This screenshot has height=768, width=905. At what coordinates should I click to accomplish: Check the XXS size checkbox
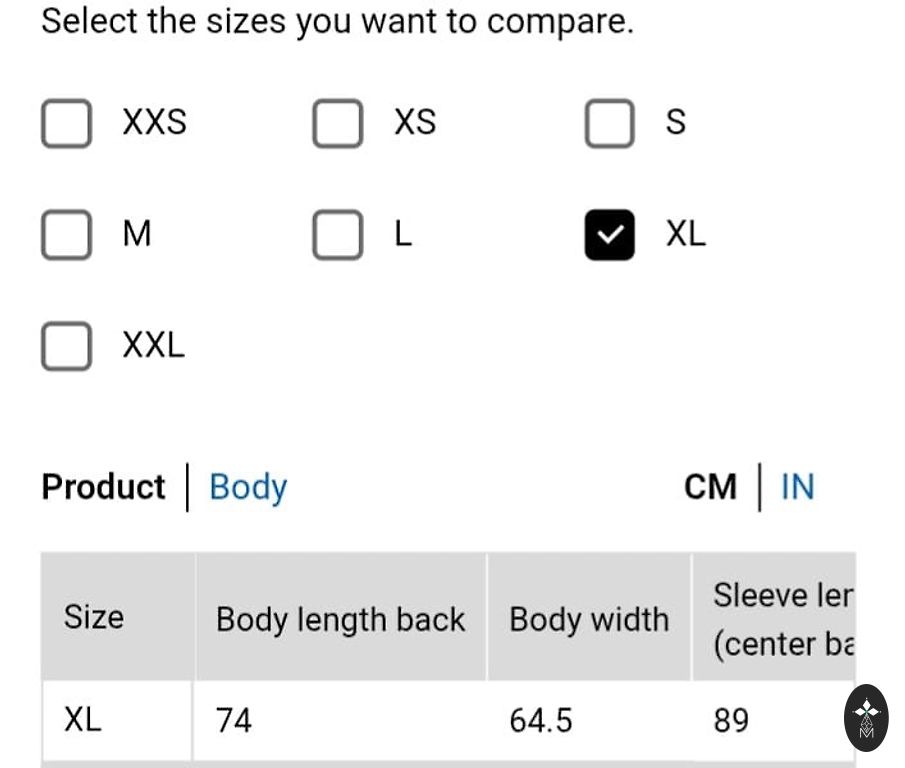pyautogui.click(x=66, y=123)
